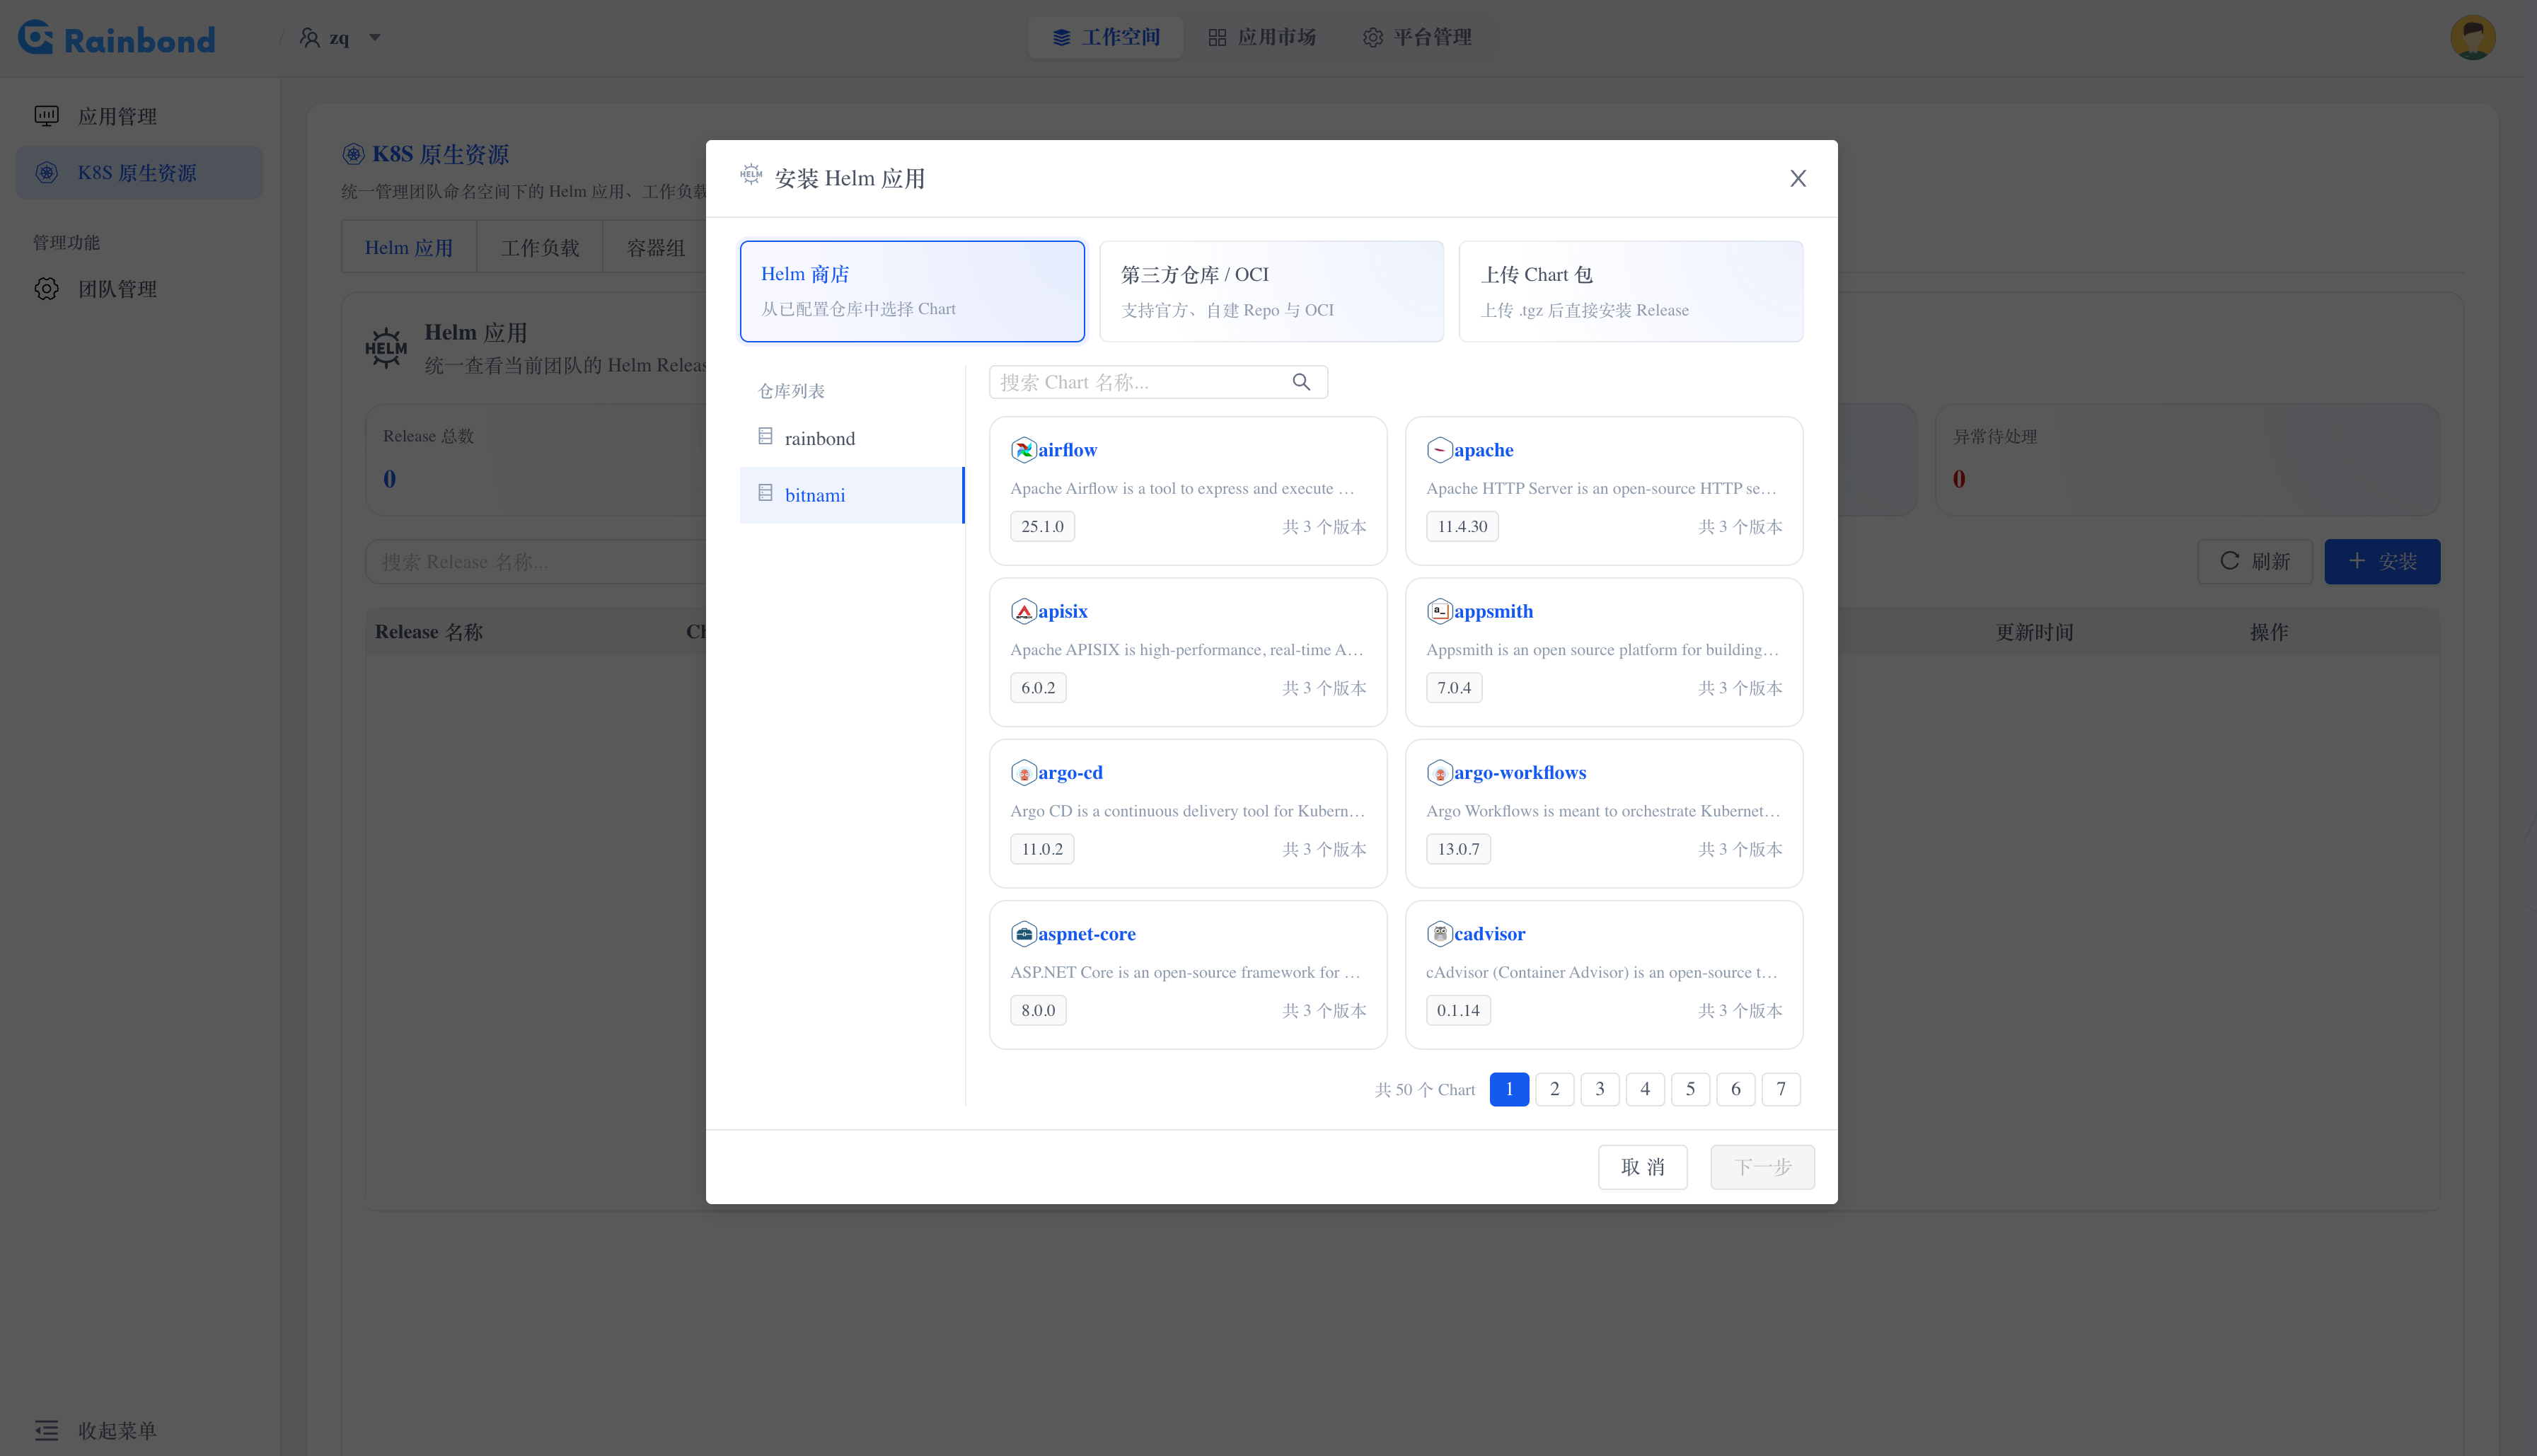Image resolution: width=2537 pixels, height=1456 pixels.
Task: Open the airflow chart card title
Action: tap(1067, 450)
